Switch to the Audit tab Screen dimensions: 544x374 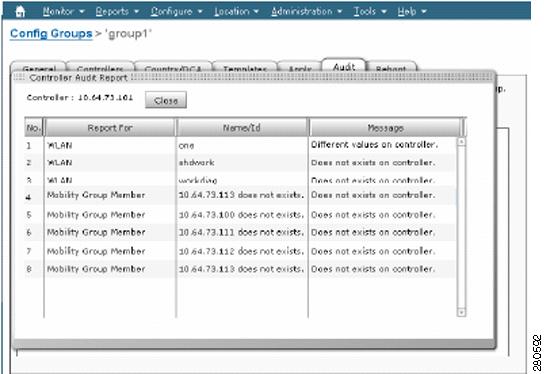[343, 66]
